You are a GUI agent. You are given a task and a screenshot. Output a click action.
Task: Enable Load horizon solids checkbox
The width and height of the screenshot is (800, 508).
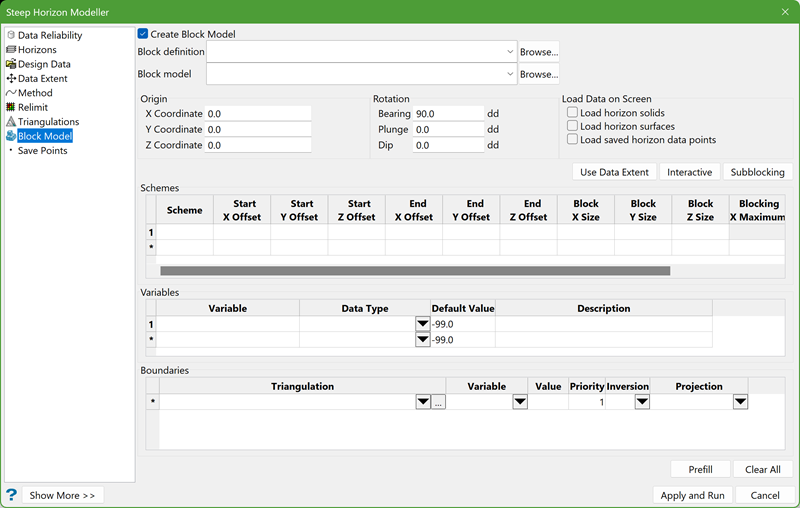coord(573,114)
